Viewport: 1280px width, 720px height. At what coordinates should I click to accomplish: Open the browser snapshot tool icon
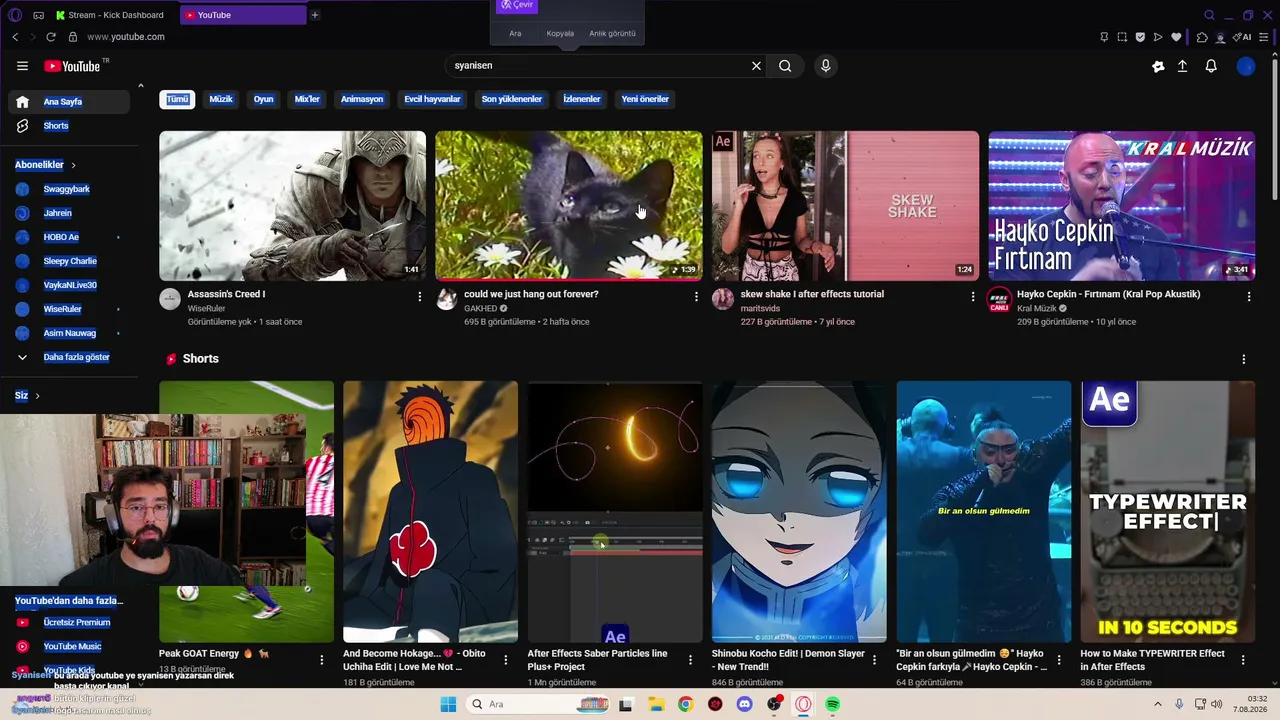tap(1122, 37)
